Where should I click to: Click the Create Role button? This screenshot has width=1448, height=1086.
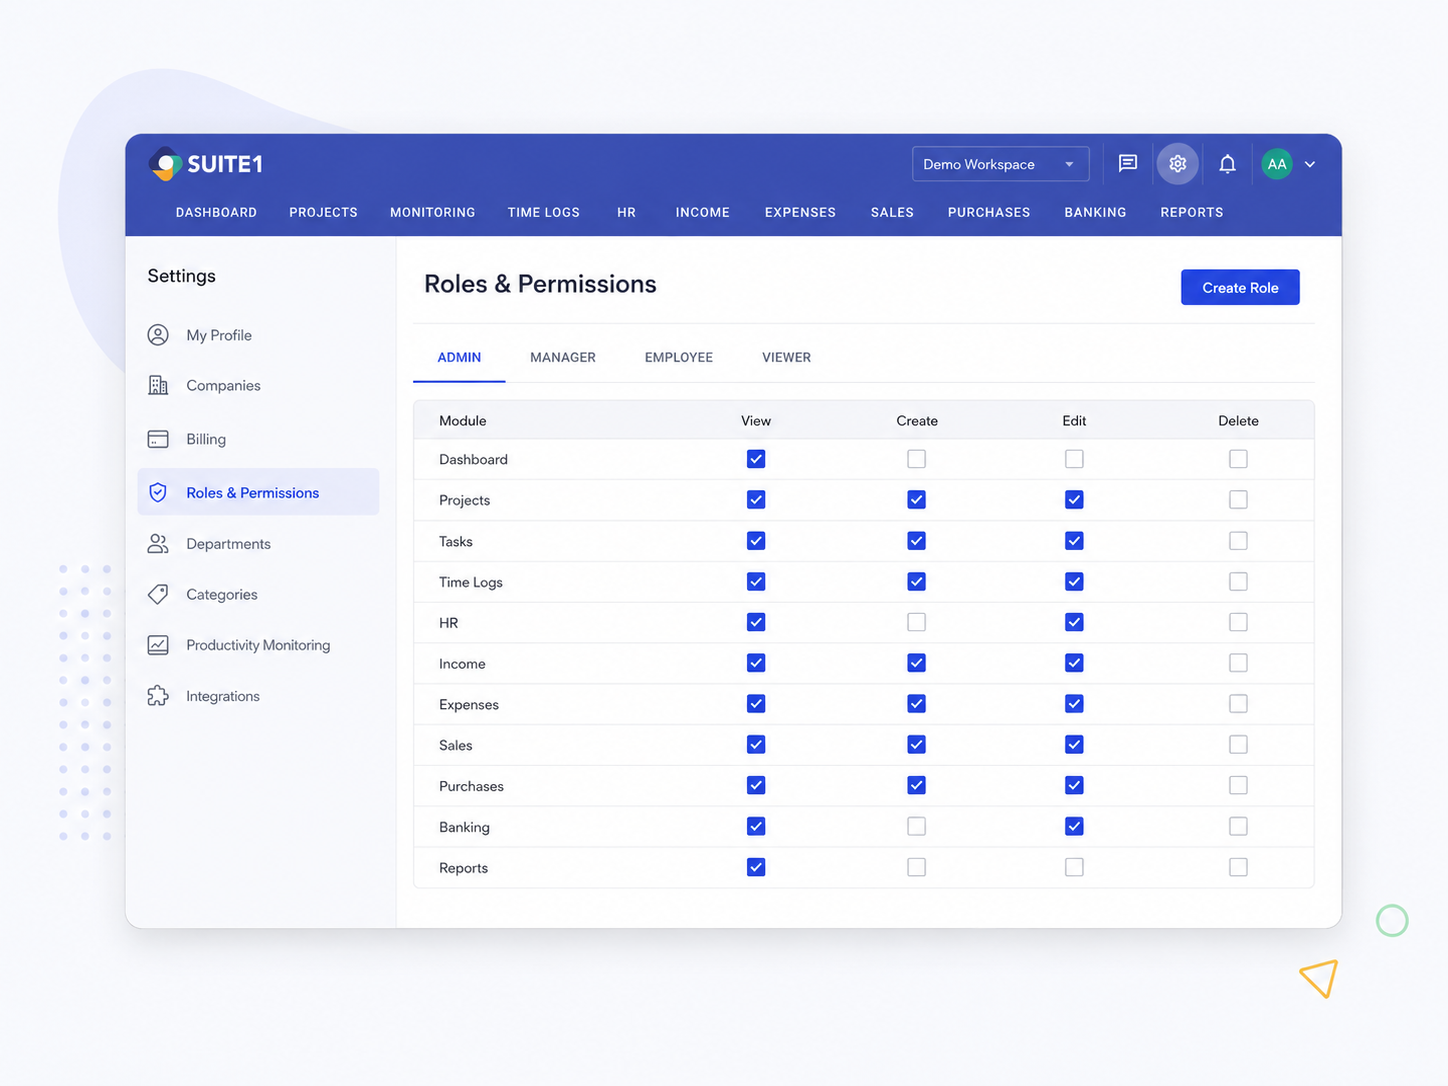pyautogui.click(x=1240, y=287)
